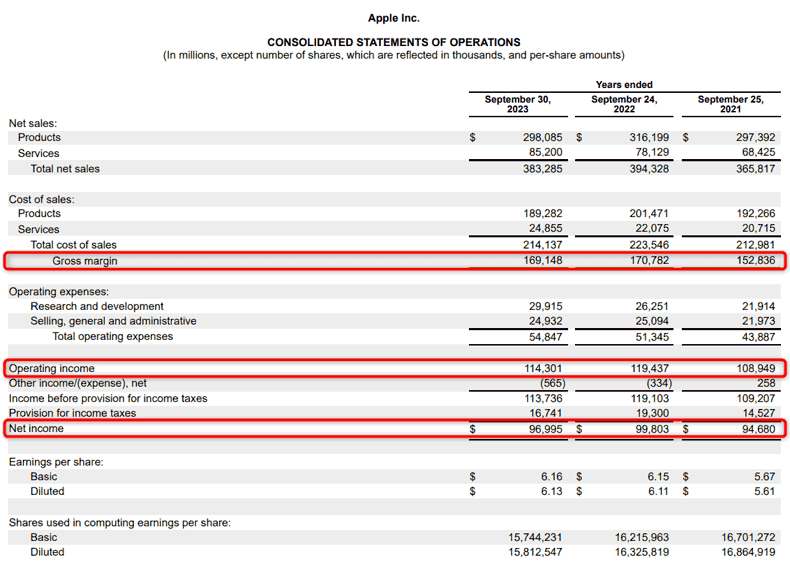Click the September 30, 2023 column header
790x571 pixels.
(517, 104)
